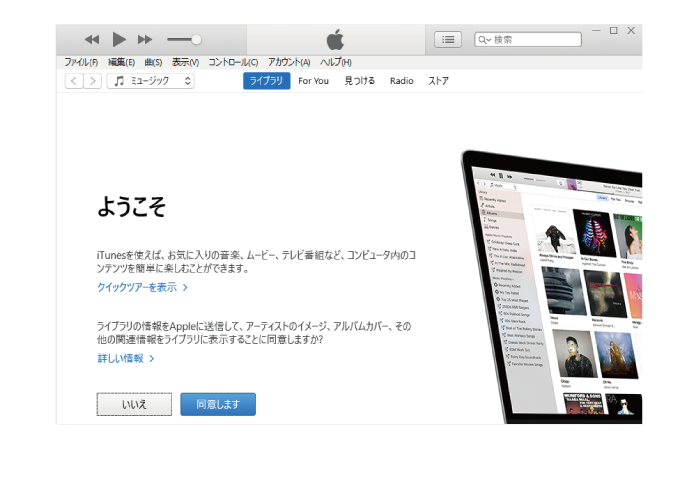The image size is (700, 500).
Task: Switch to the For You tab
Action: tap(313, 81)
